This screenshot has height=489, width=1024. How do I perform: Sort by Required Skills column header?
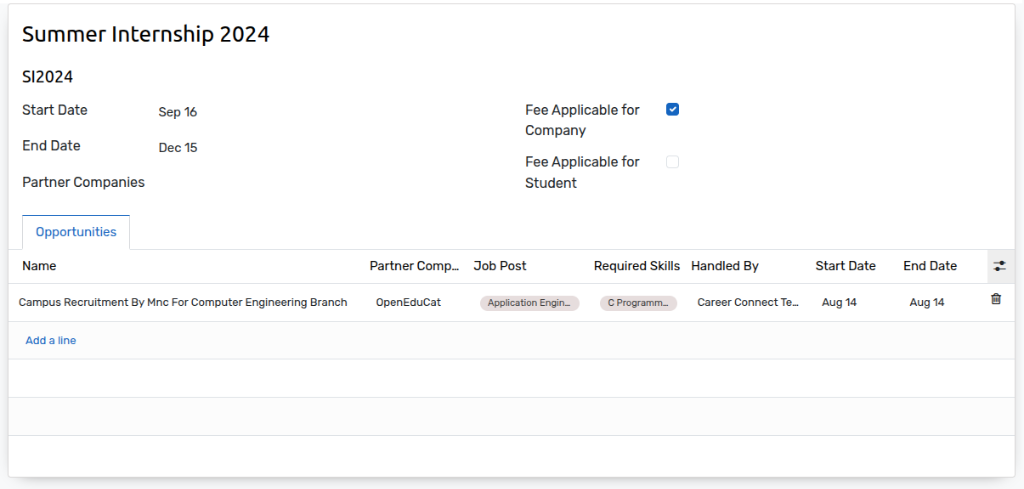pos(637,266)
